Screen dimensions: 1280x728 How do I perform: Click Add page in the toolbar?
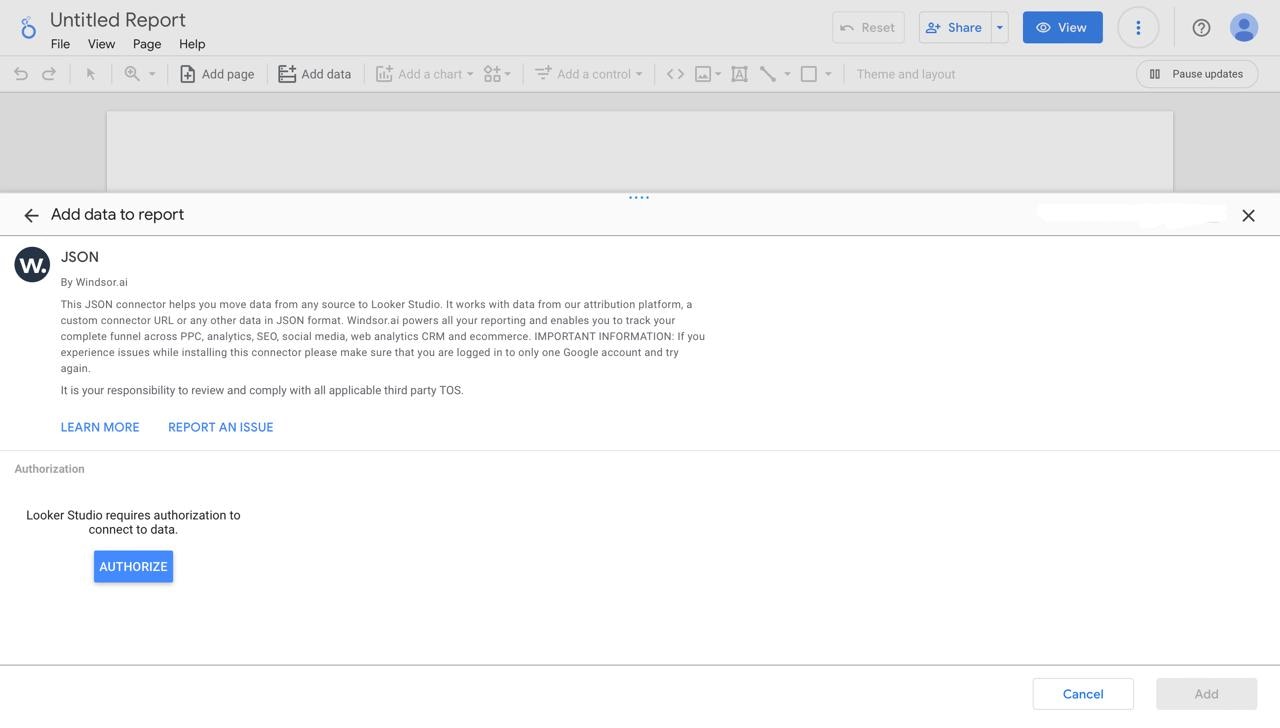217,74
